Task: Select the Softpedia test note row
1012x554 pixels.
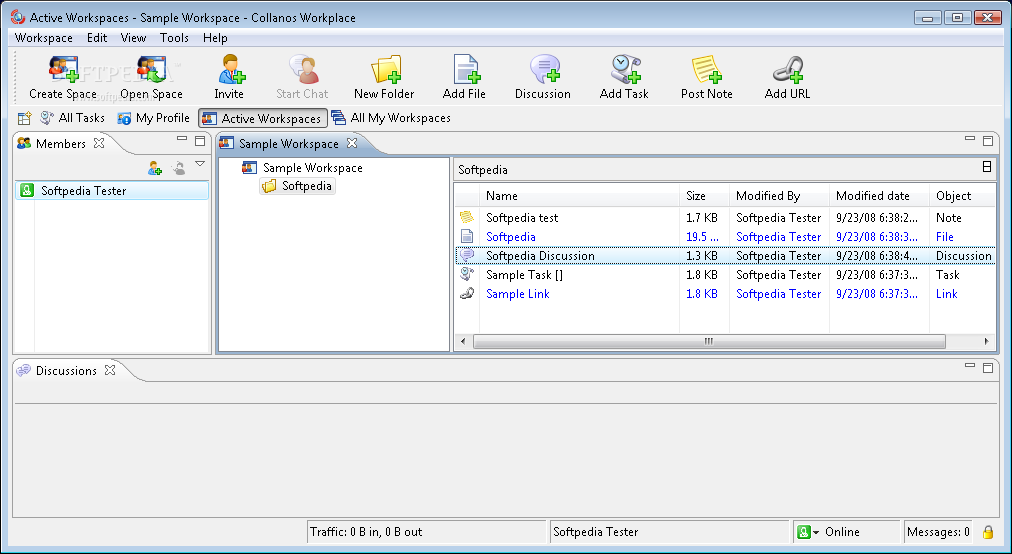Action: point(725,218)
